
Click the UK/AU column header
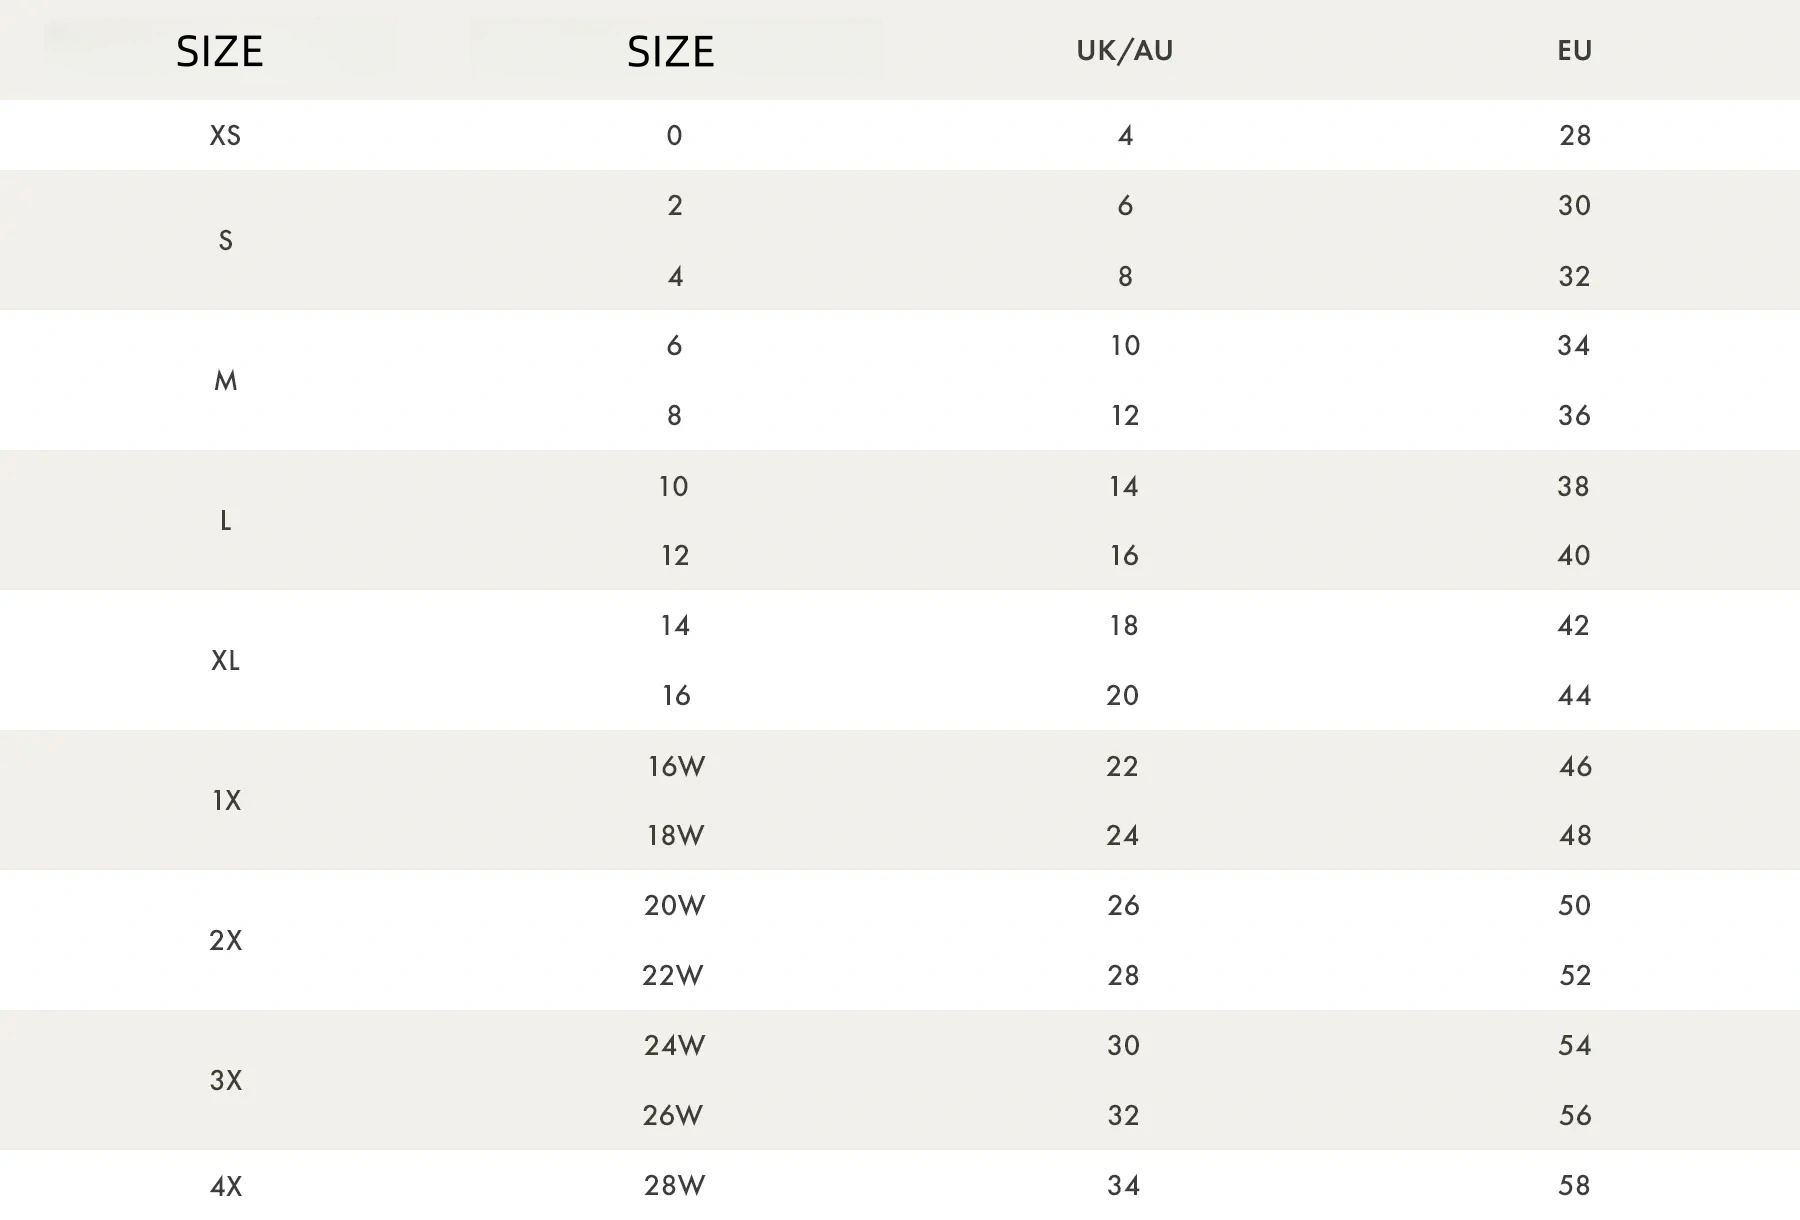(1124, 51)
